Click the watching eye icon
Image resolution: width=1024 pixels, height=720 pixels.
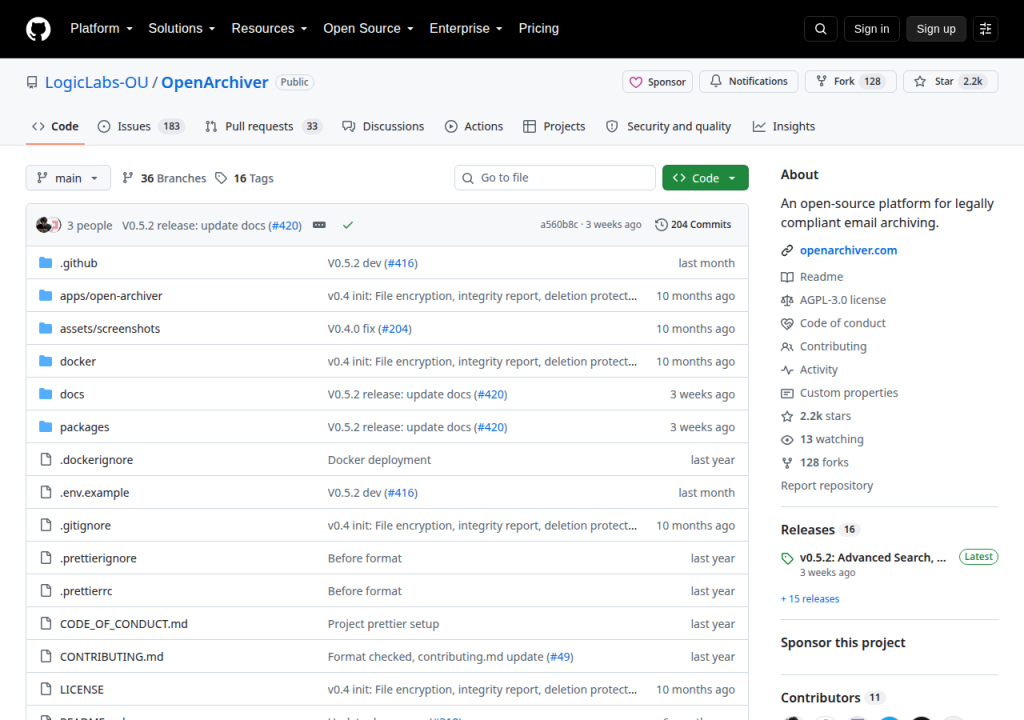click(x=787, y=440)
